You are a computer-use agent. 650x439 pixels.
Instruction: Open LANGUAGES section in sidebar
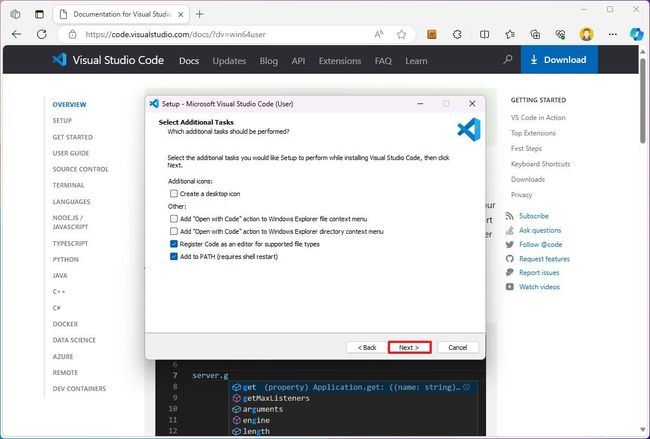(71, 202)
